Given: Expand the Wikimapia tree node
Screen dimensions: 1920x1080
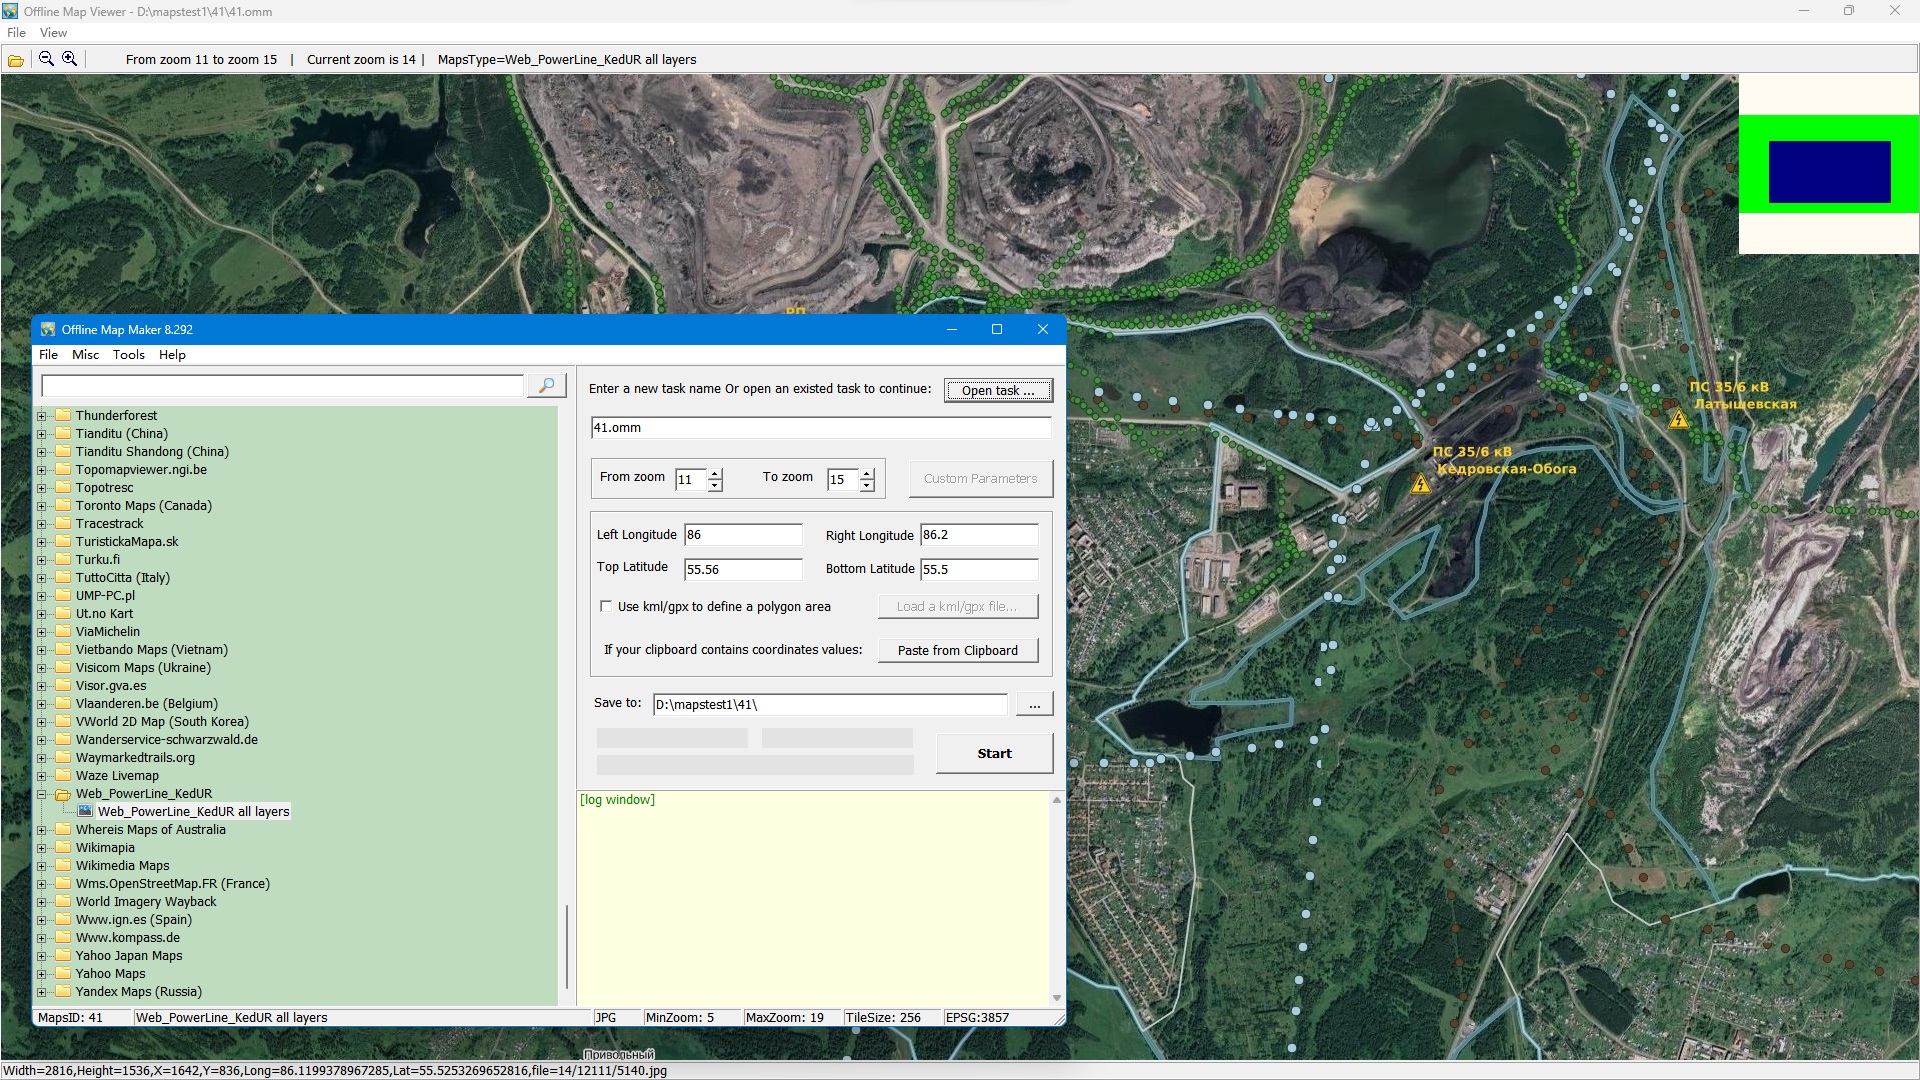Looking at the screenshot, I should [x=42, y=848].
